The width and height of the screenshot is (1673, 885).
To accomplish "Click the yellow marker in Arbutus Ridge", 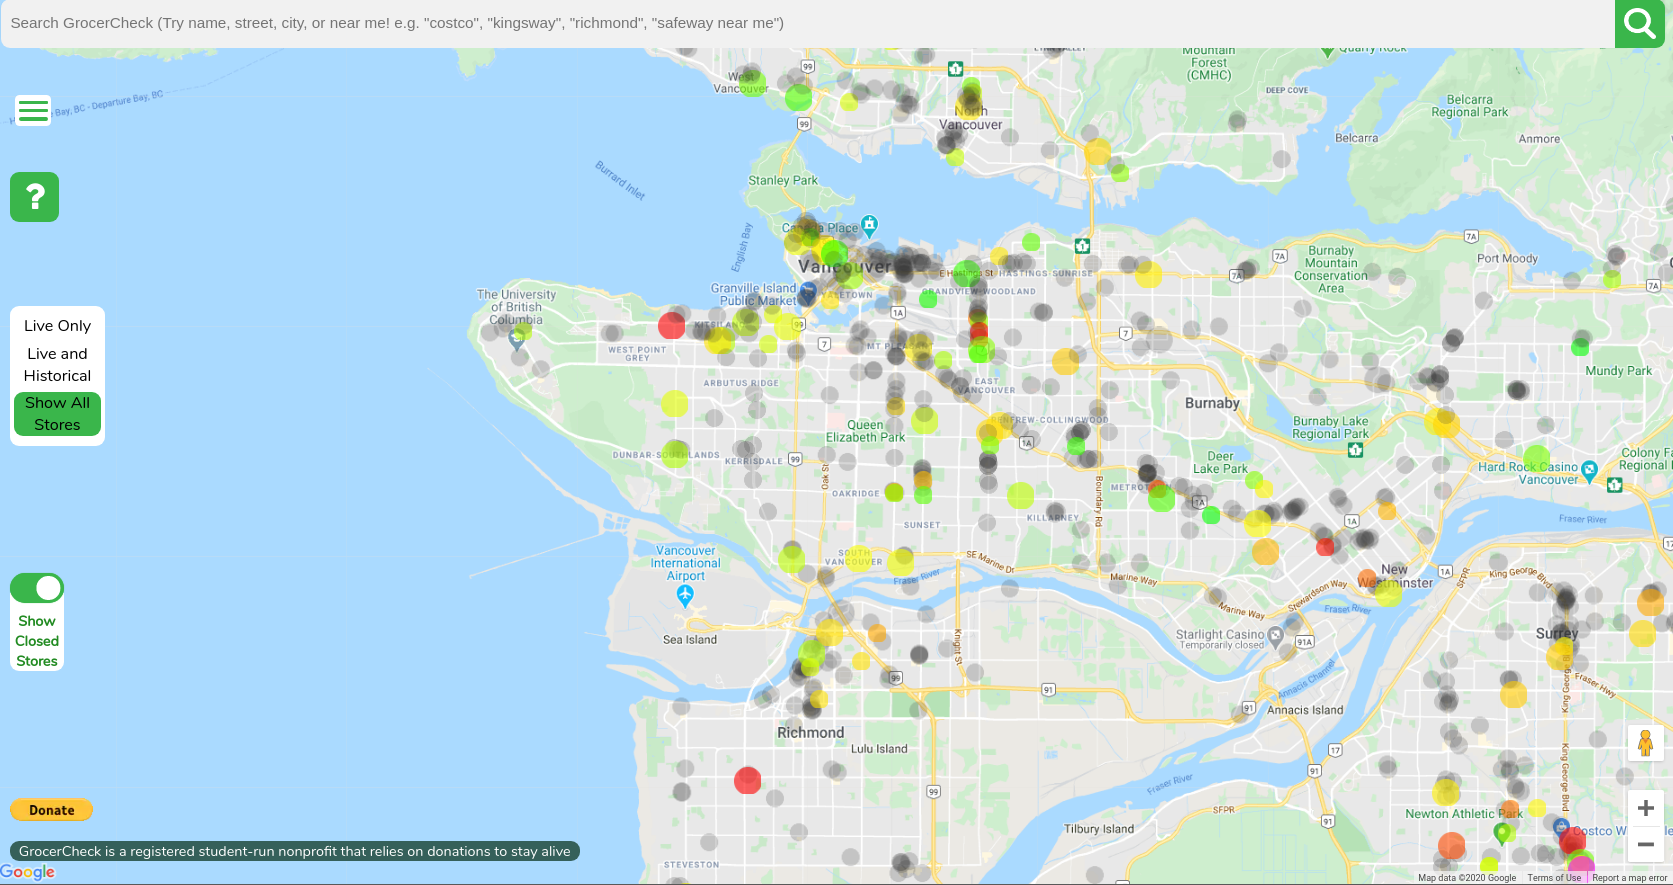I will point(675,403).
